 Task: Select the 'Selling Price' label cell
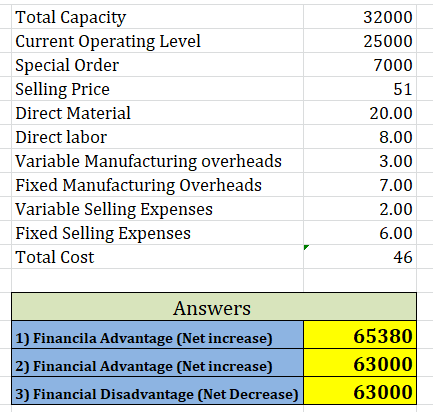point(157,89)
